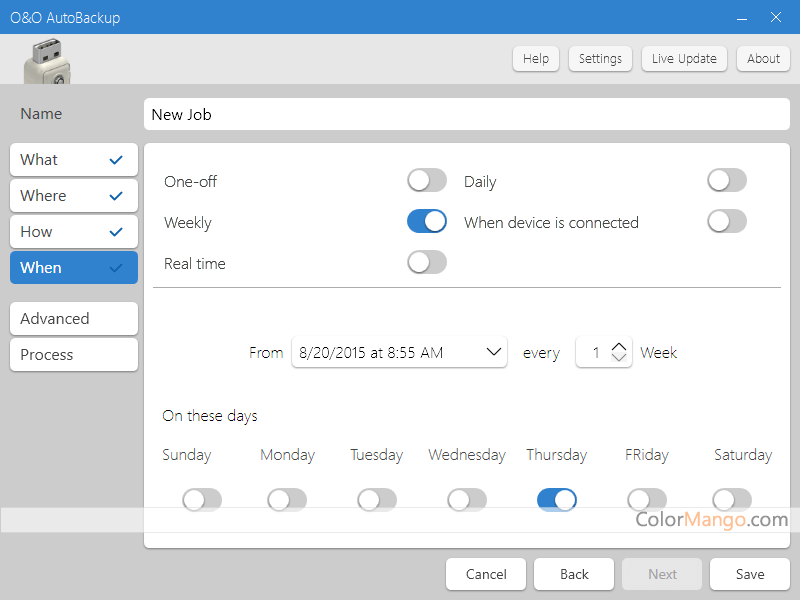This screenshot has height=600, width=800.
Task: Turn off the Thursday day toggle
Action: tap(556, 499)
